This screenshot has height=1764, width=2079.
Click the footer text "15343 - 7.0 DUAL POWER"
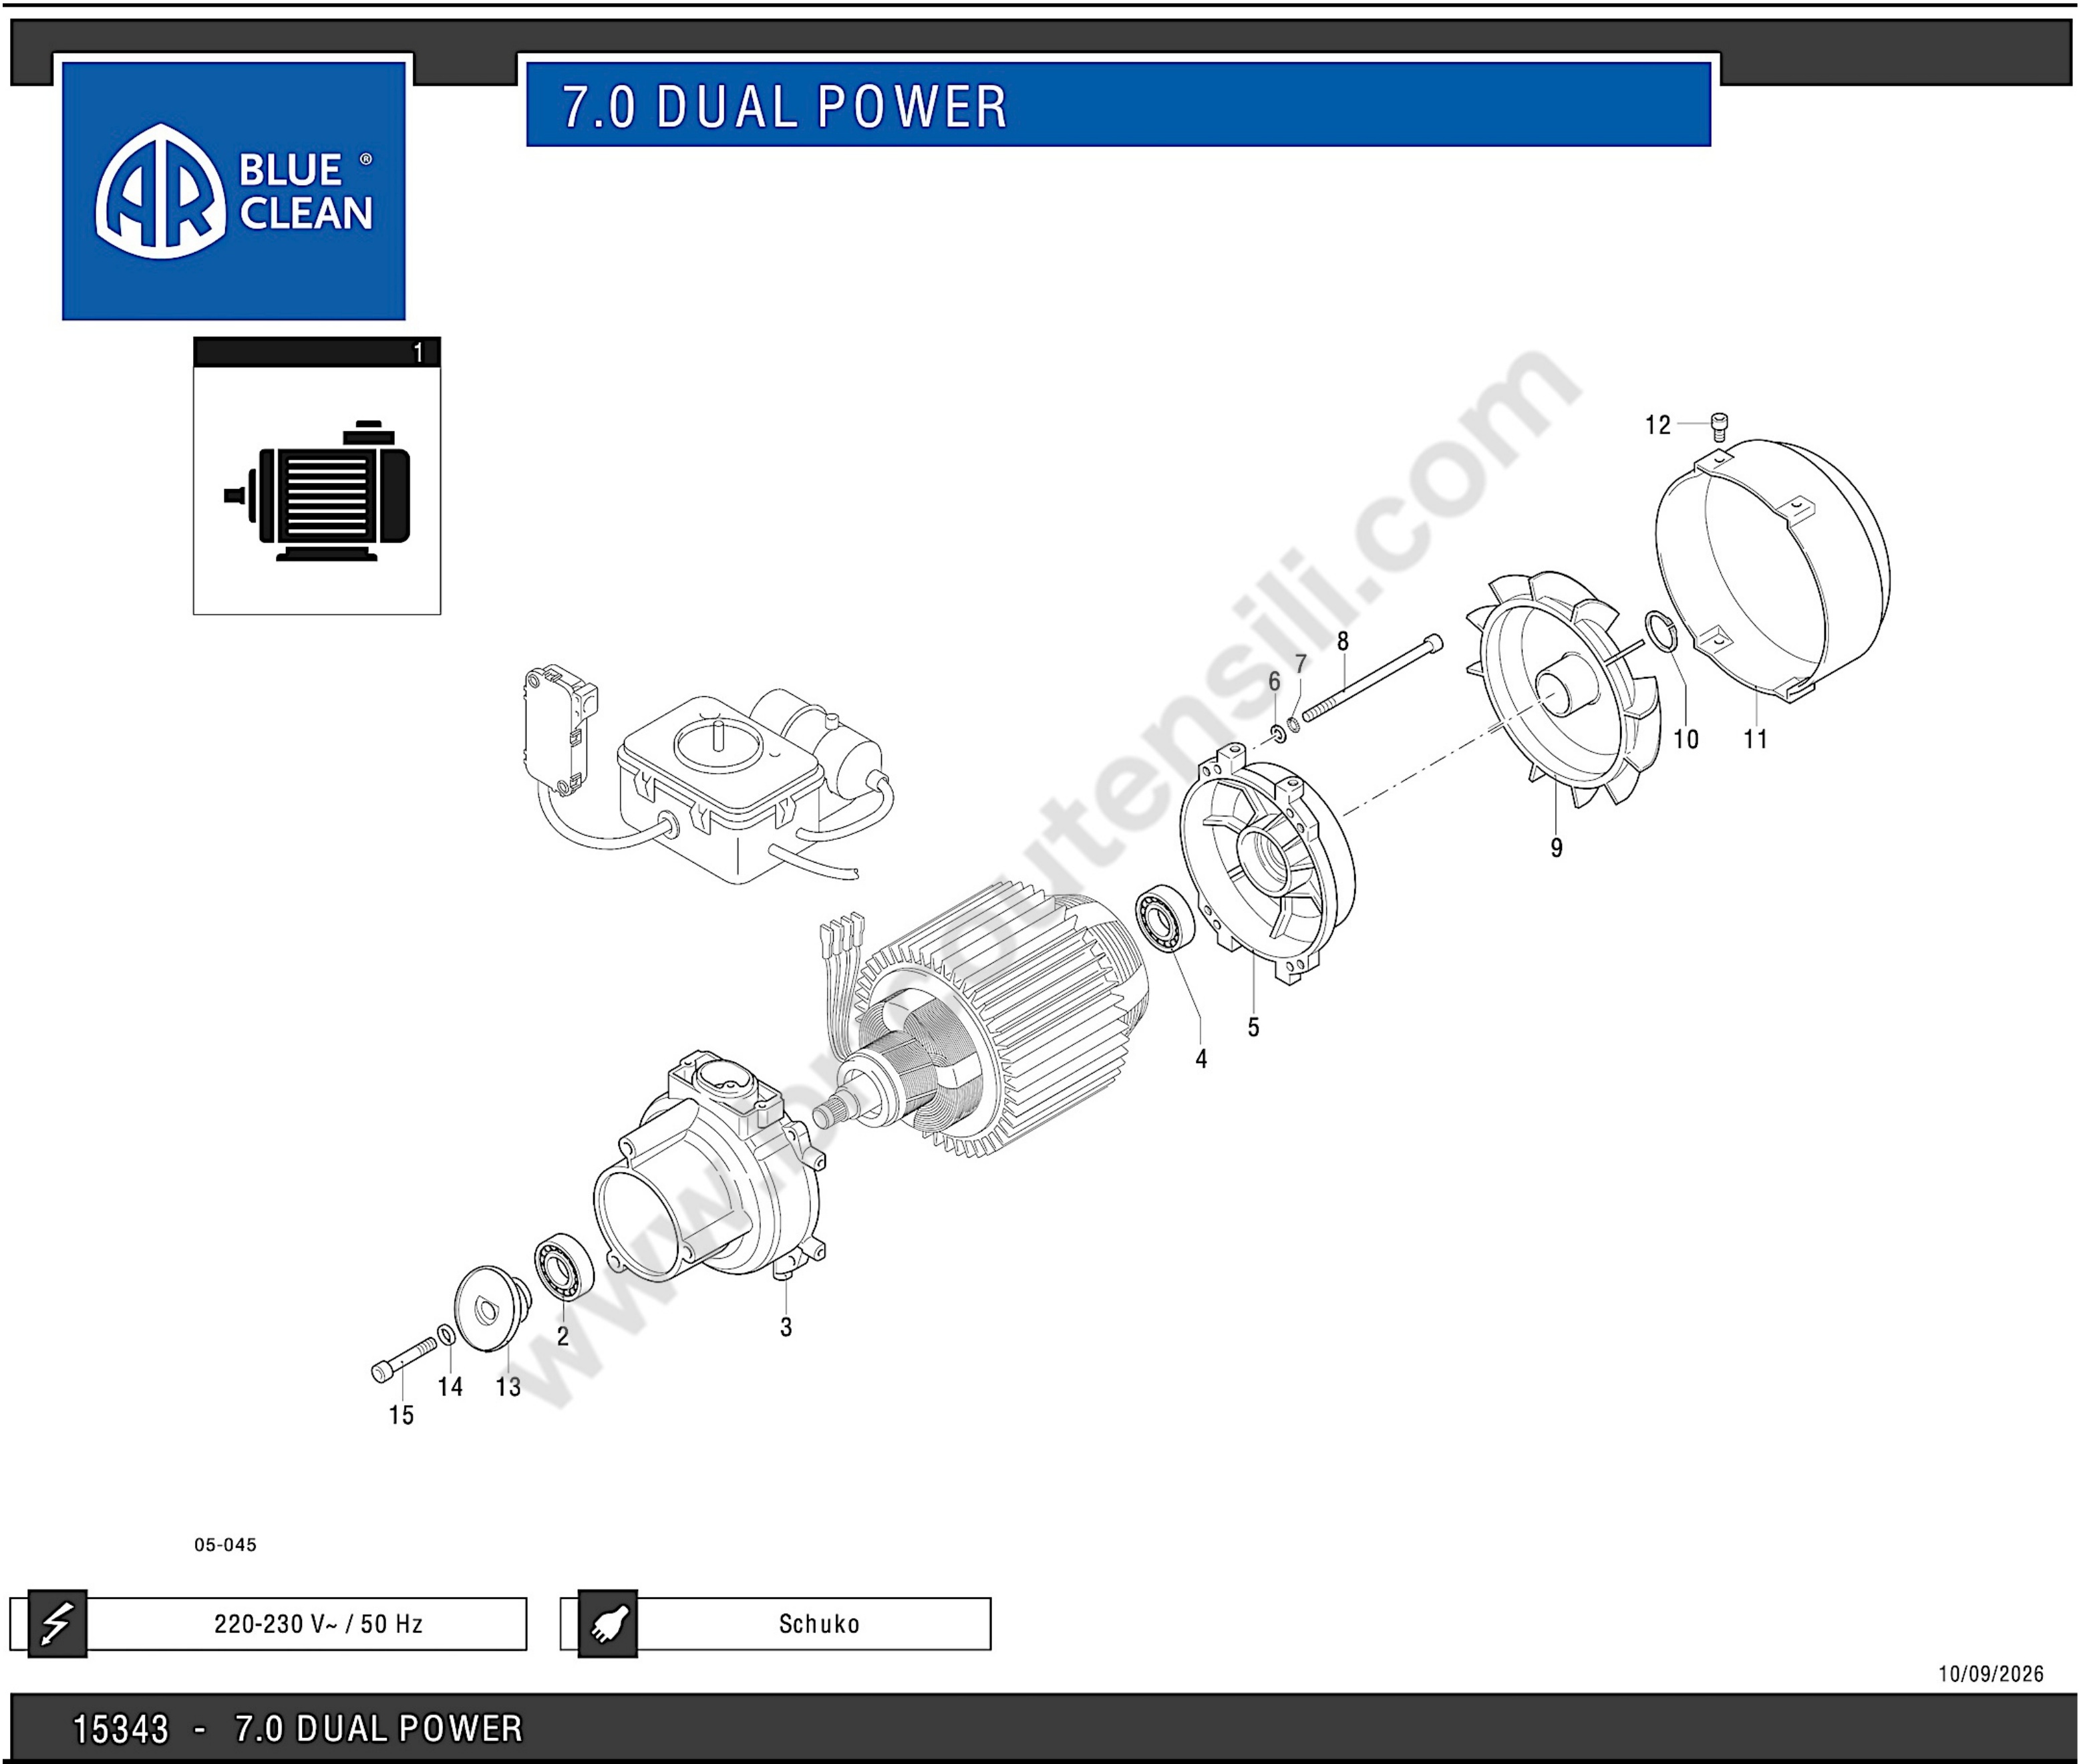[298, 1728]
